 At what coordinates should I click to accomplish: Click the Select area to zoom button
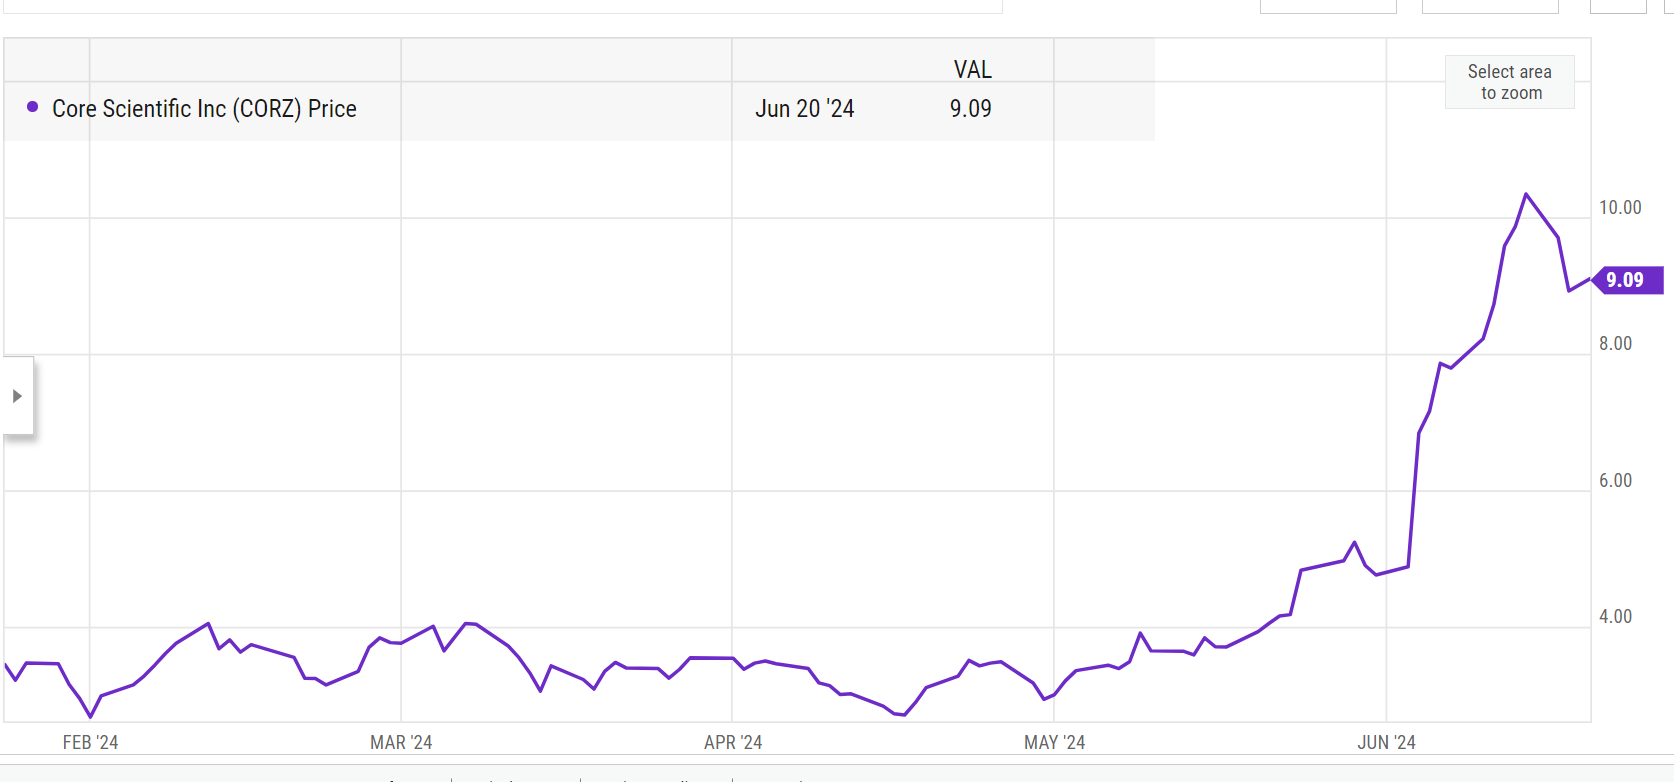[1509, 82]
